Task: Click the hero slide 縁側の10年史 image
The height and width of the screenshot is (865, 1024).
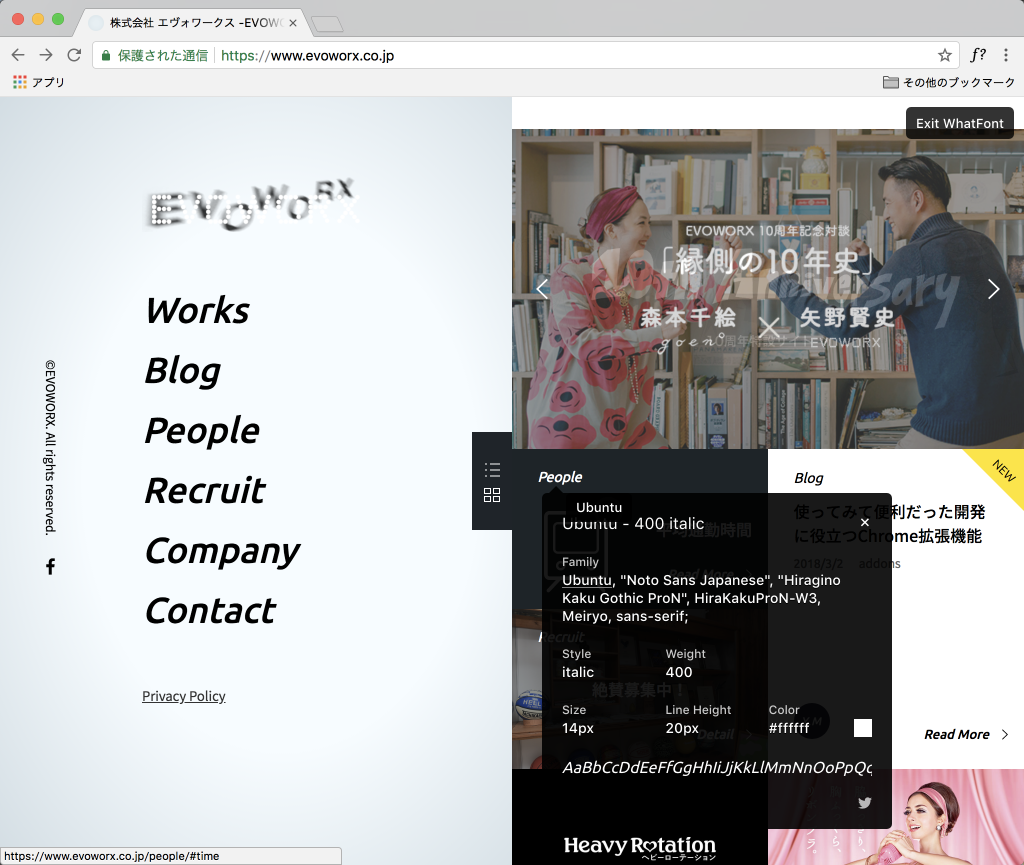Action: click(767, 289)
